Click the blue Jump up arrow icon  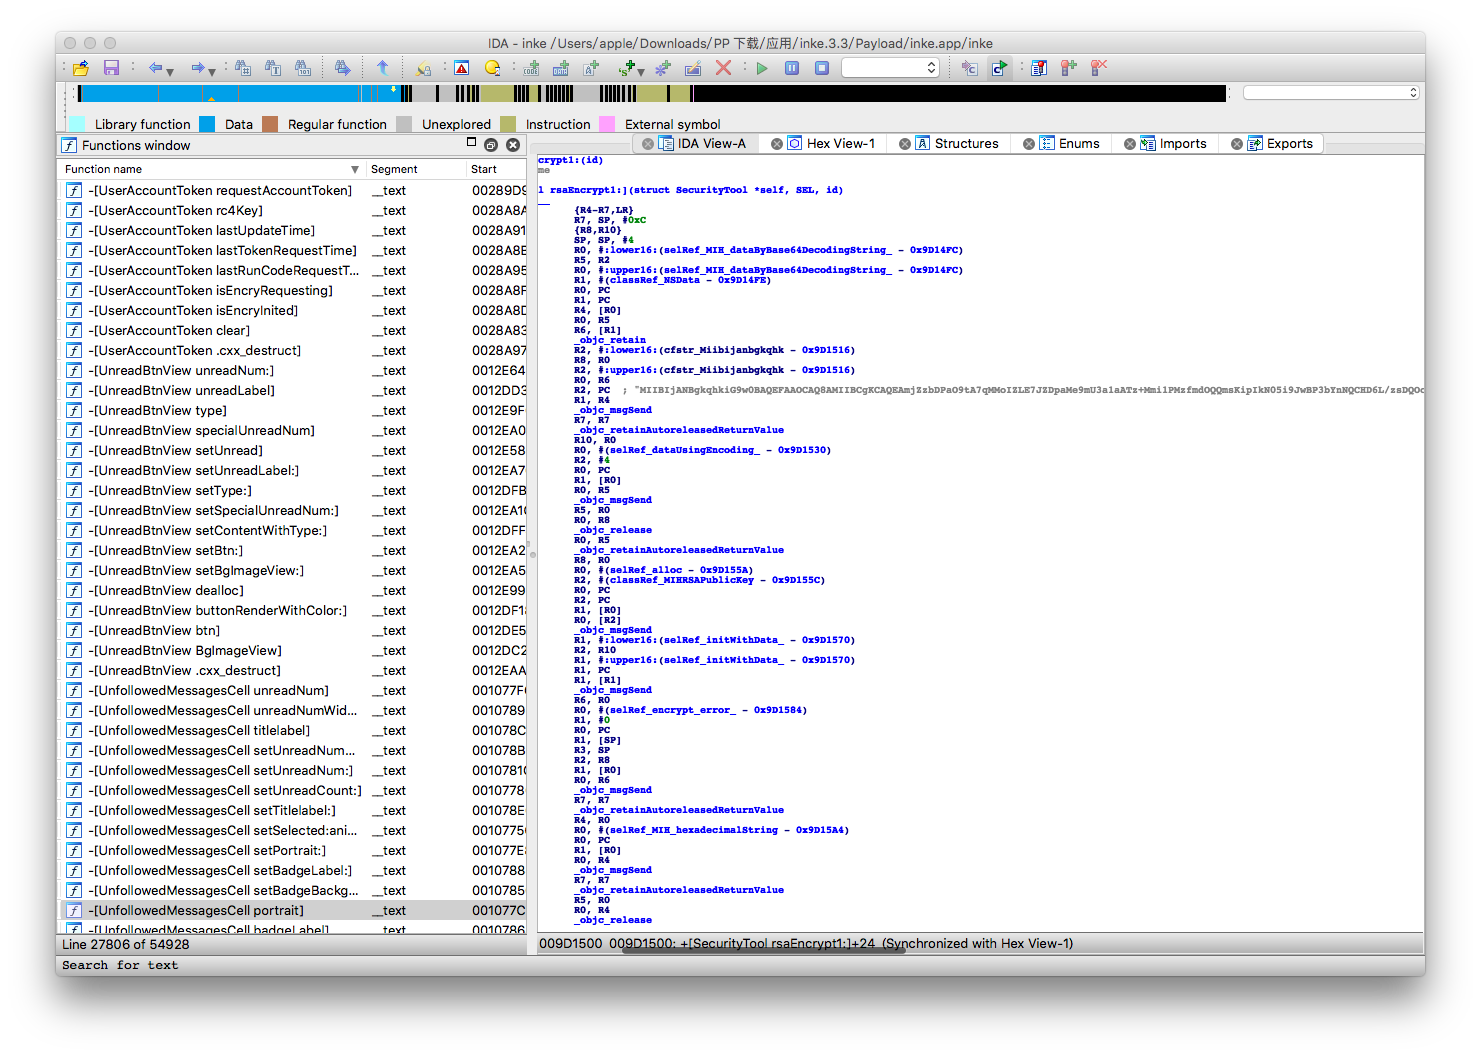(x=382, y=68)
